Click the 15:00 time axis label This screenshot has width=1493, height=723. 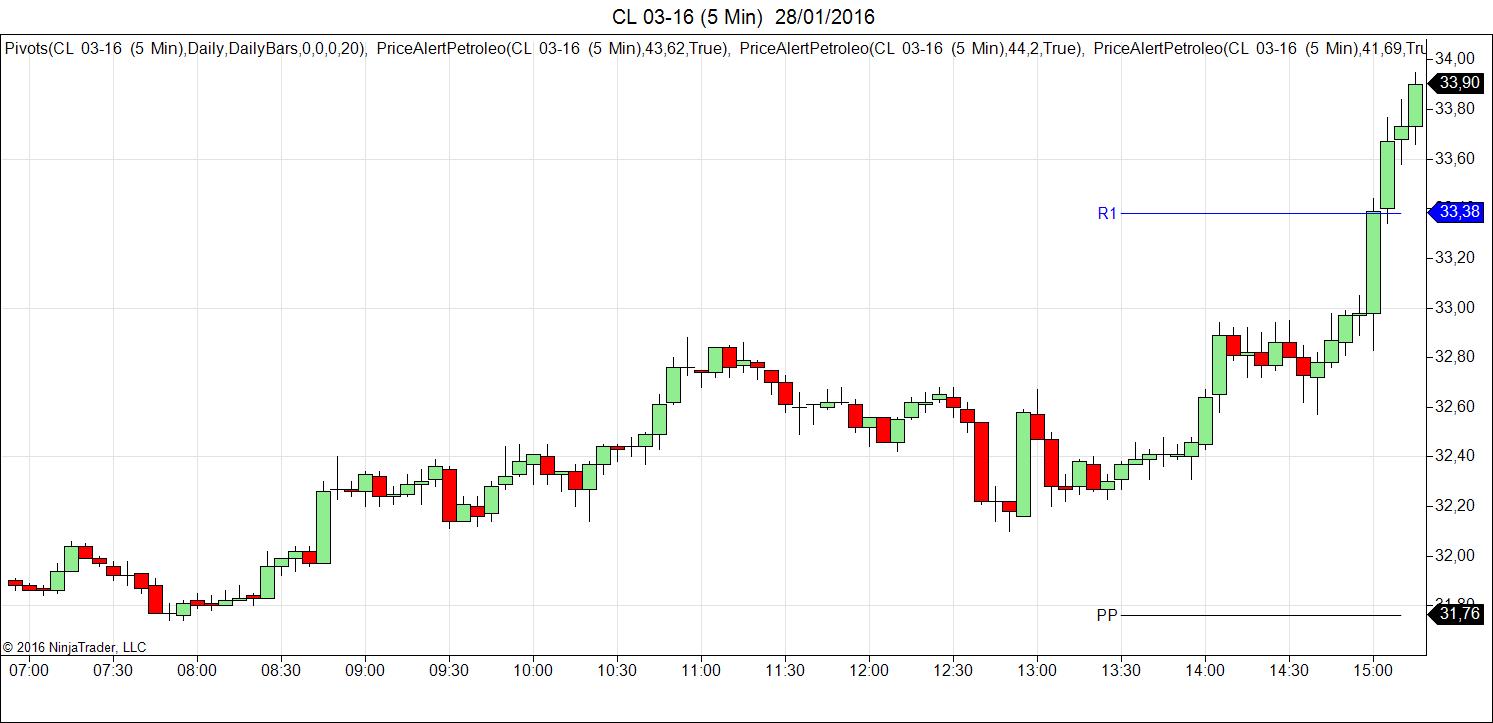click(1373, 670)
